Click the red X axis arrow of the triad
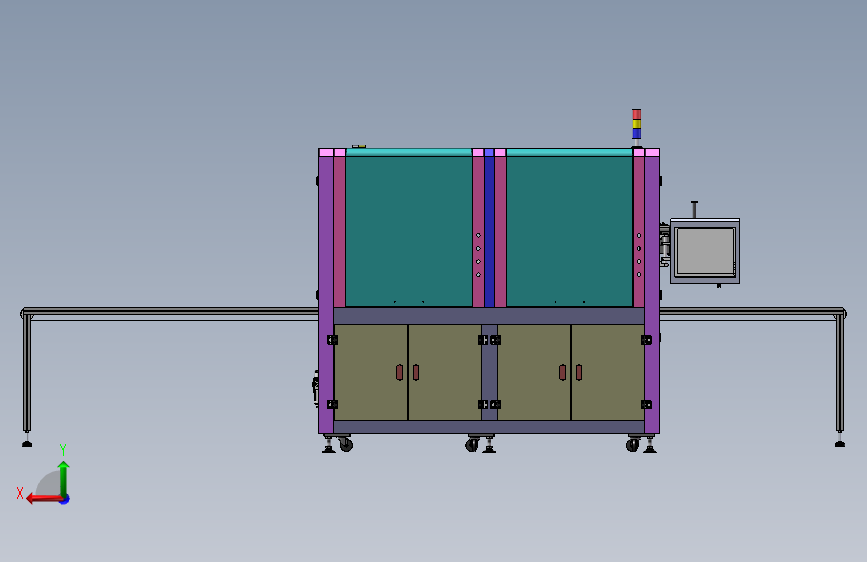 pos(43,499)
